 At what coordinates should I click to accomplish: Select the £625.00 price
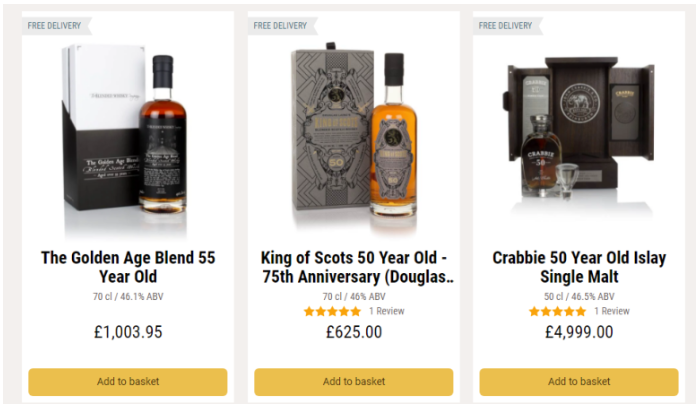(x=354, y=332)
